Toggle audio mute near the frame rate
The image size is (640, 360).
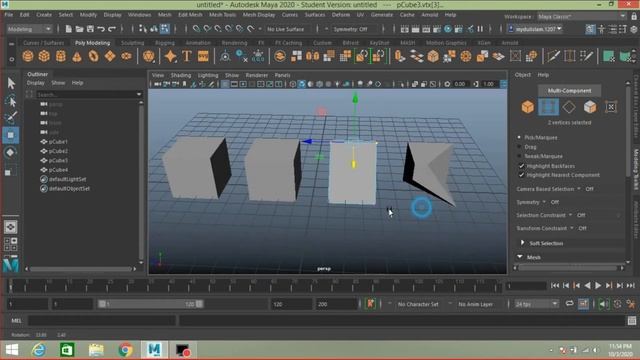point(603,304)
